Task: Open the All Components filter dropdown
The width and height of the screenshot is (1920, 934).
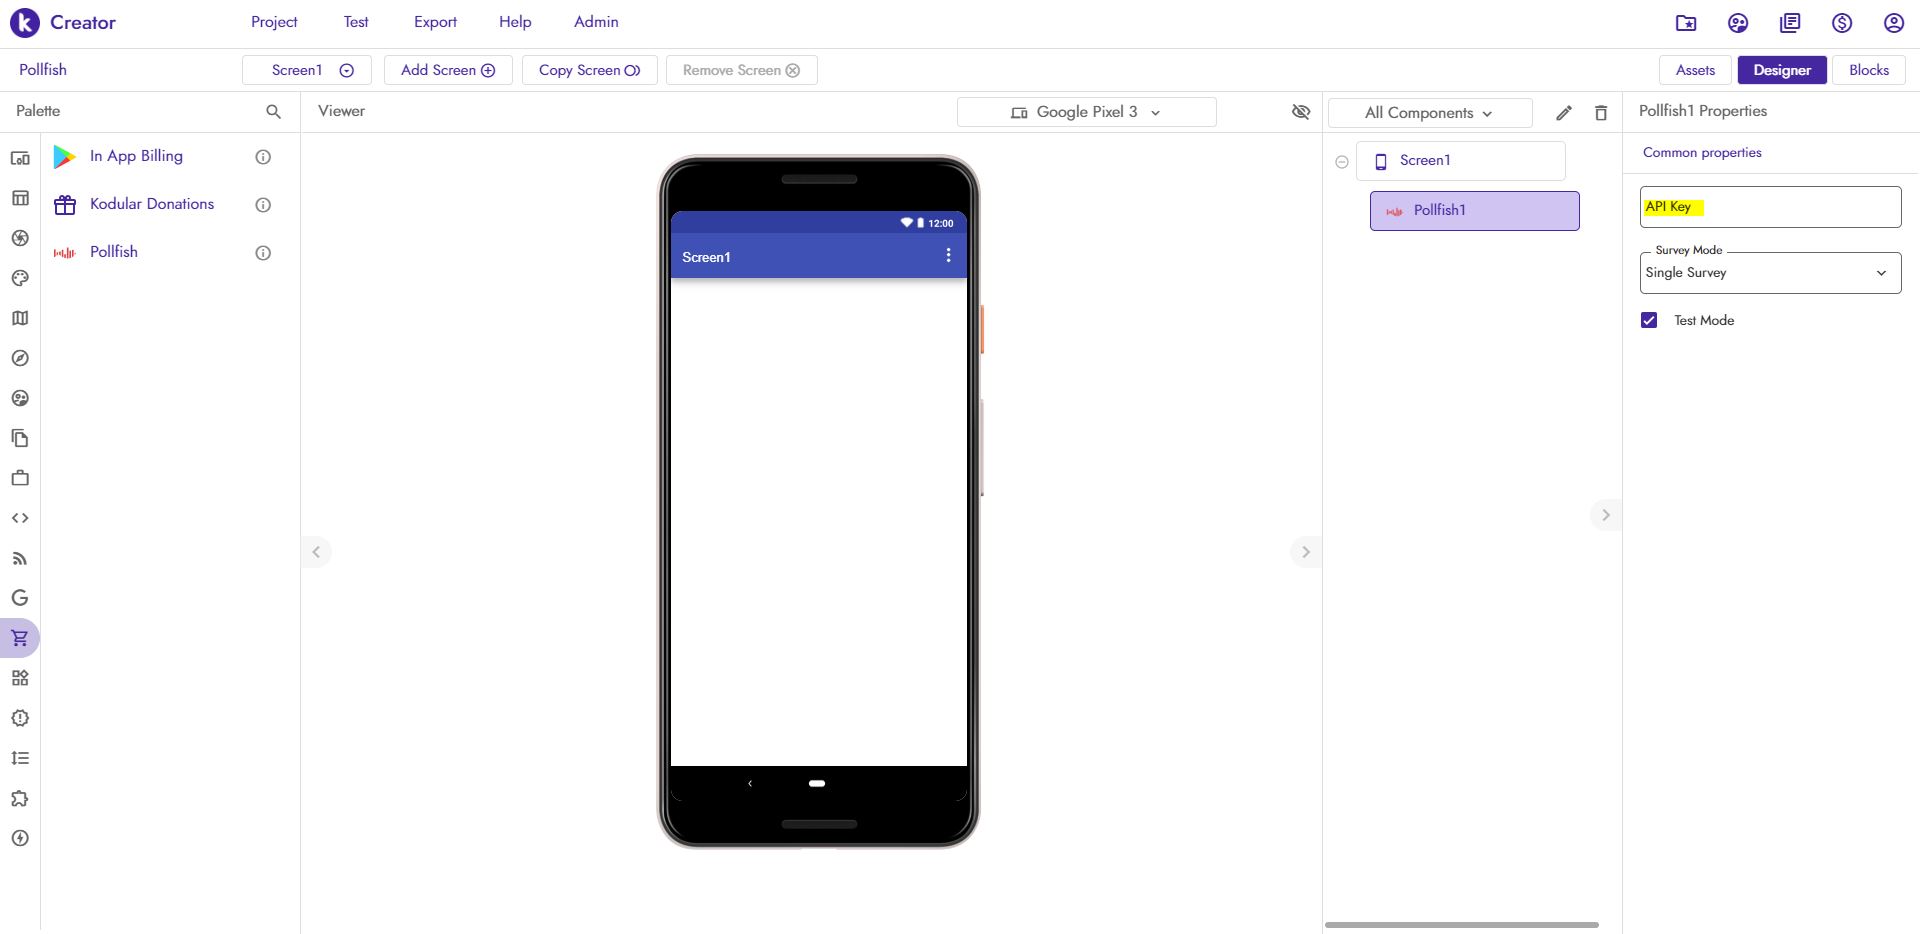Action: (1430, 113)
